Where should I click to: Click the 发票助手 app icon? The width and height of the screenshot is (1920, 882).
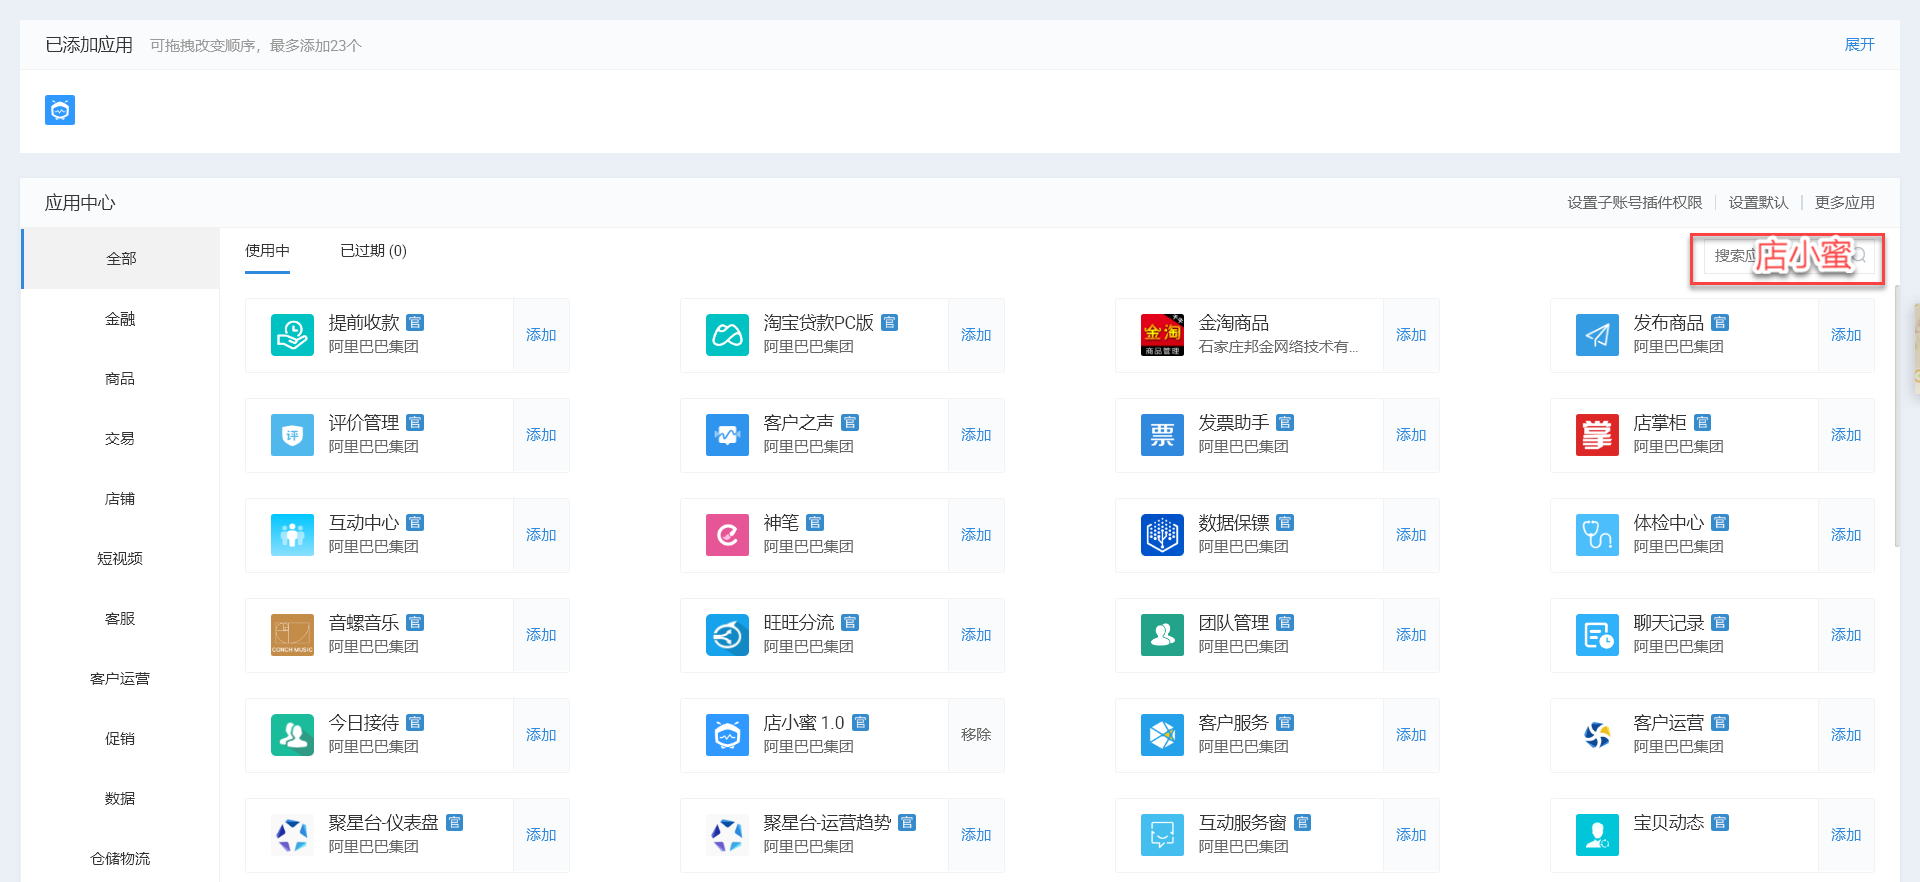(1162, 435)
